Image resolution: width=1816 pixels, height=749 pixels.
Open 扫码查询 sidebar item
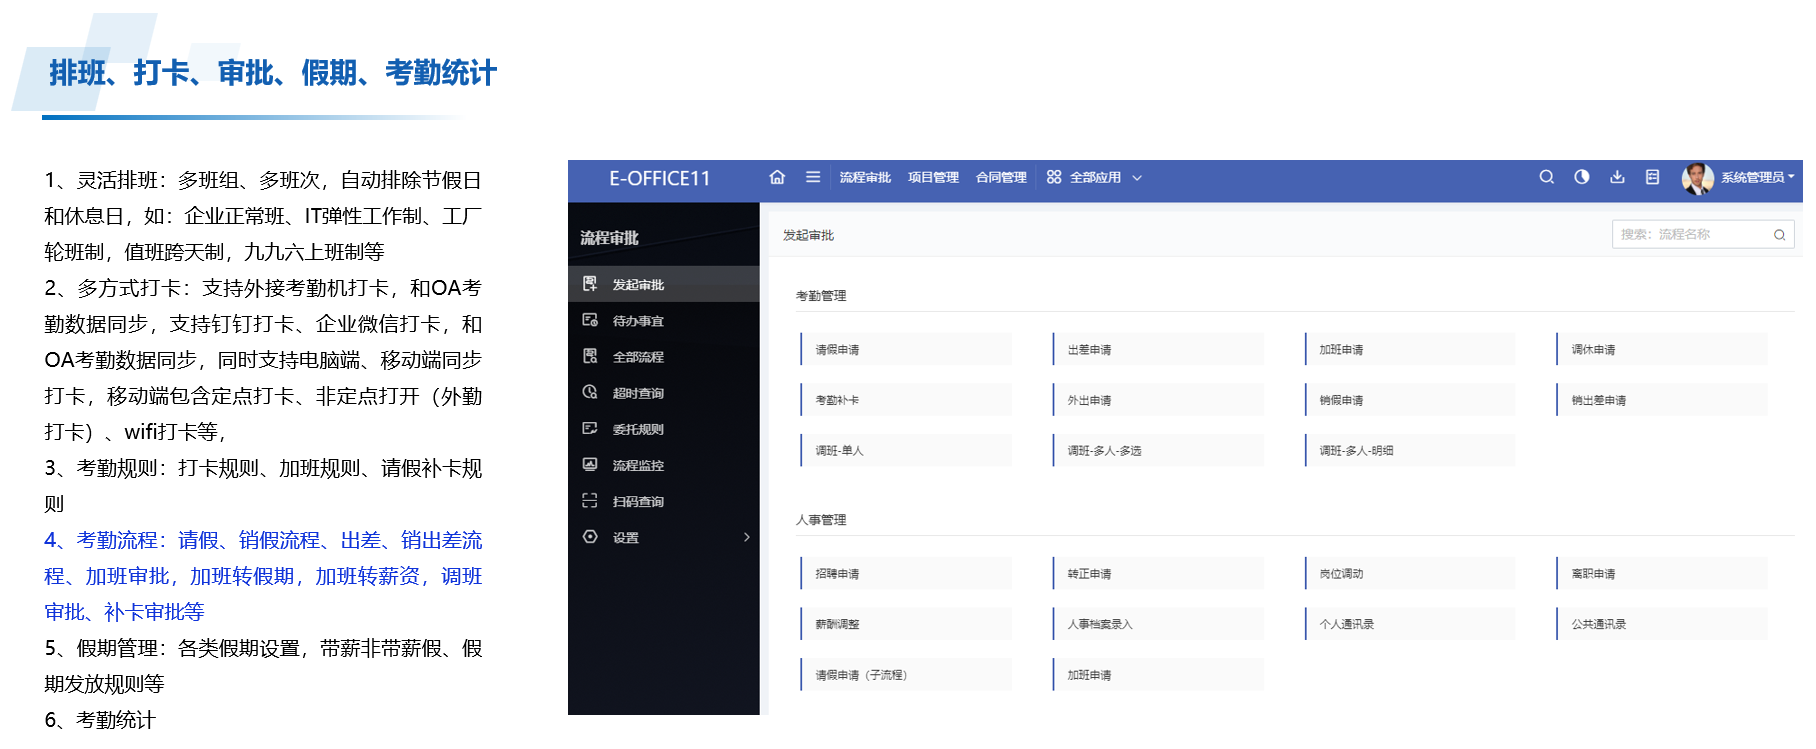[664, 500]
